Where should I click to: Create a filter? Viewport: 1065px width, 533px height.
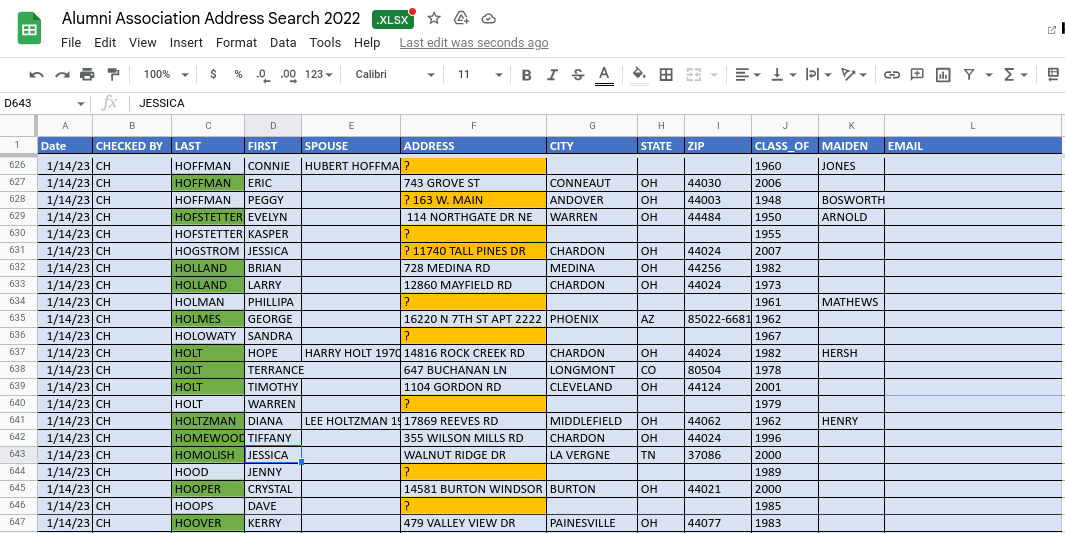tap(969, 75)
